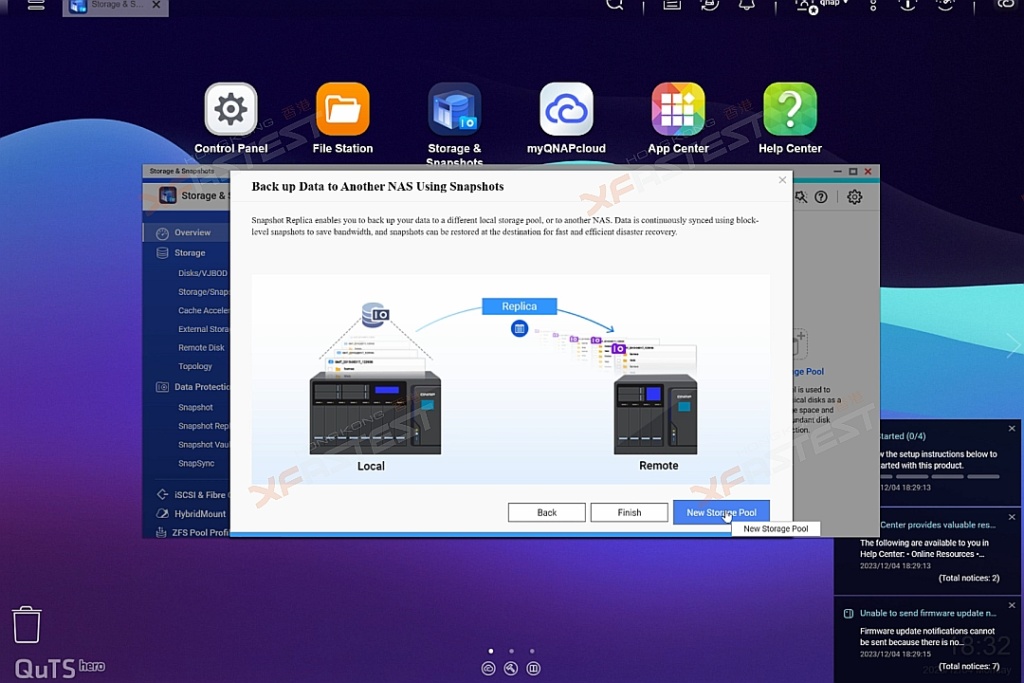Viewport: 1024px width, 683px height.
Task: Click the 'ge Pool' link in Storage window
Action: click(808, 372)
